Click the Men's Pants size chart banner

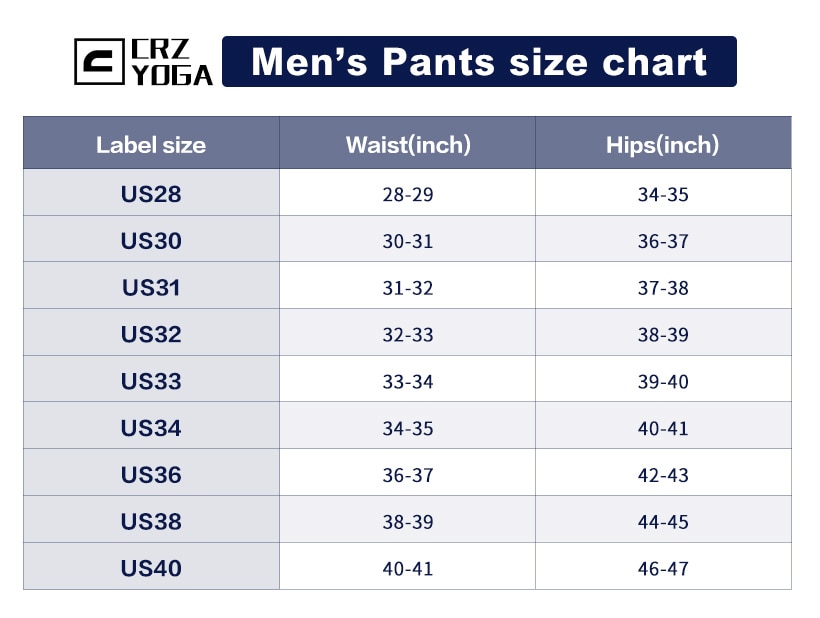coord(479,62)
